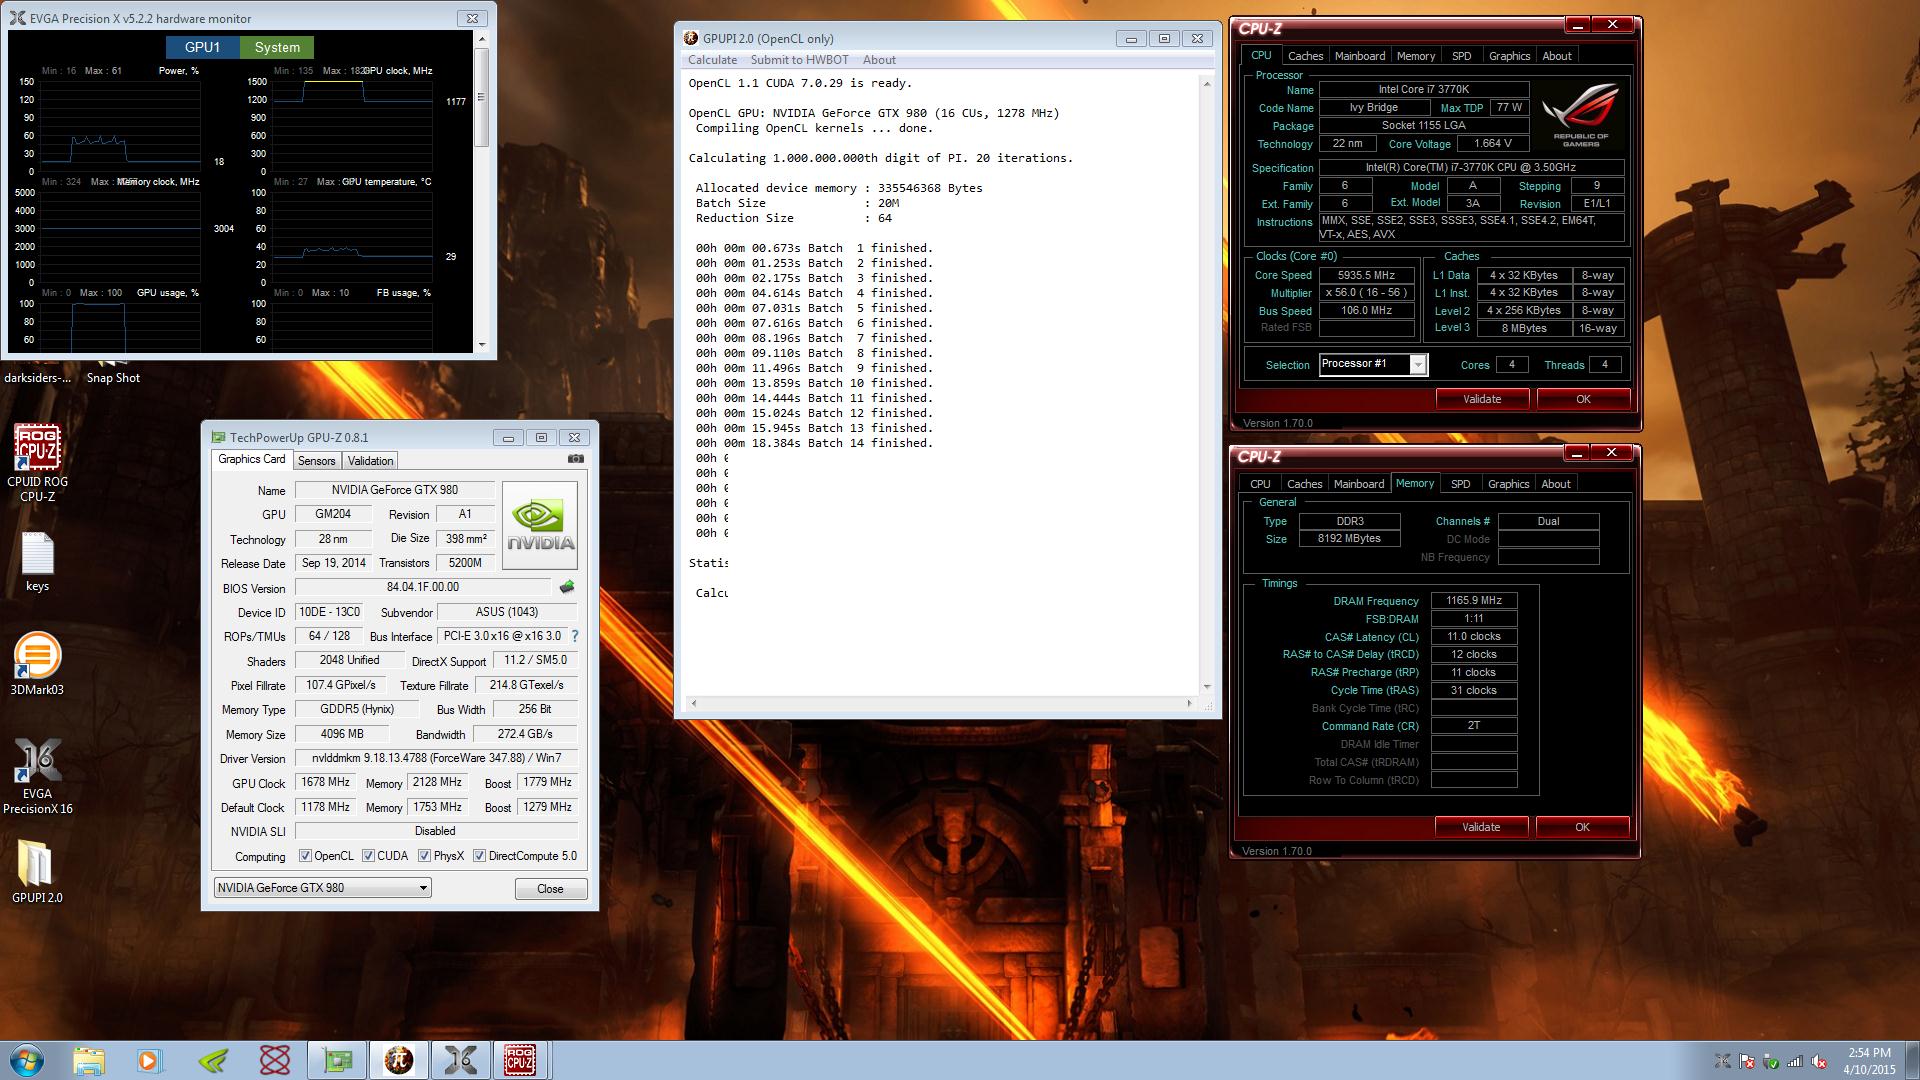1920x1080 pixels.
Task: Click the Core Speed value 5935.5 MHz
Action: pos(1367,275)
